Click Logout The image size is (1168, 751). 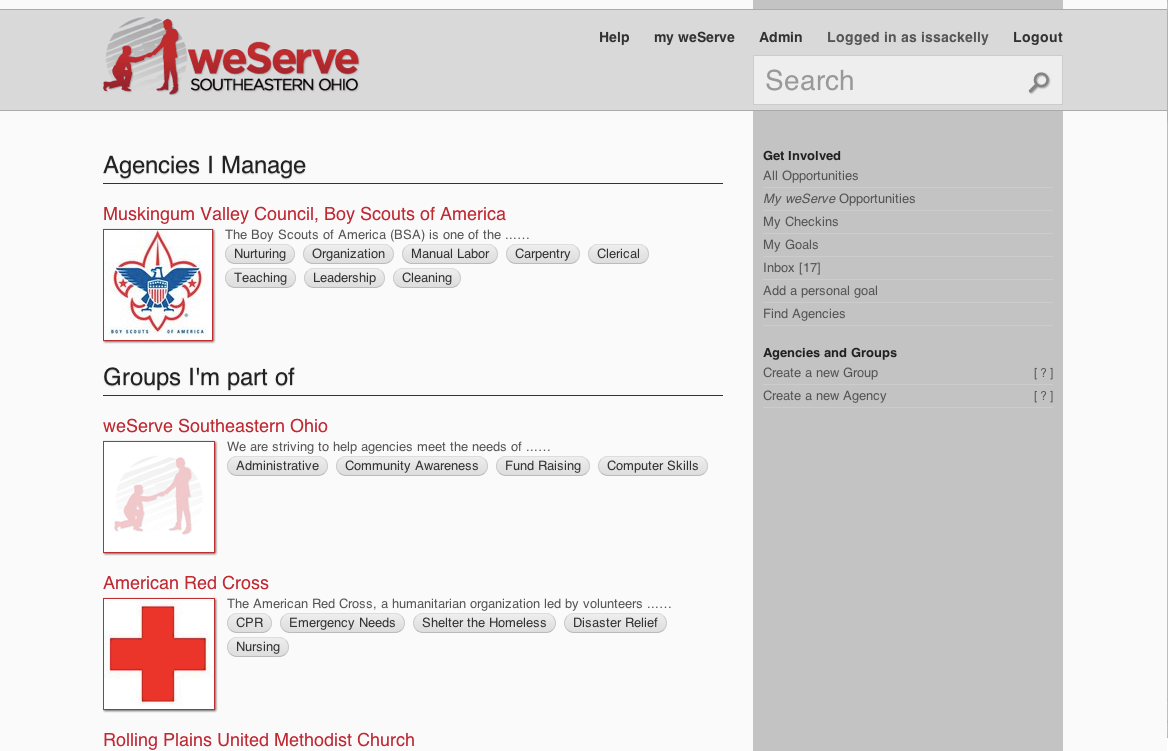click(x=1038, y=37)
